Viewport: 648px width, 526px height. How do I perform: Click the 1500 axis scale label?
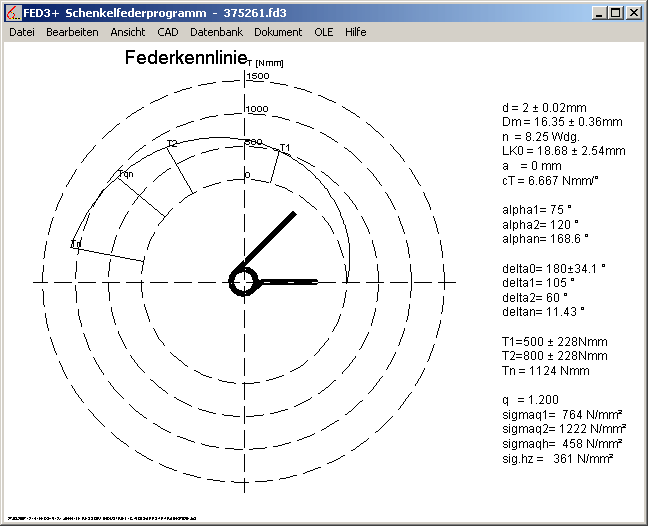(258, 76)
